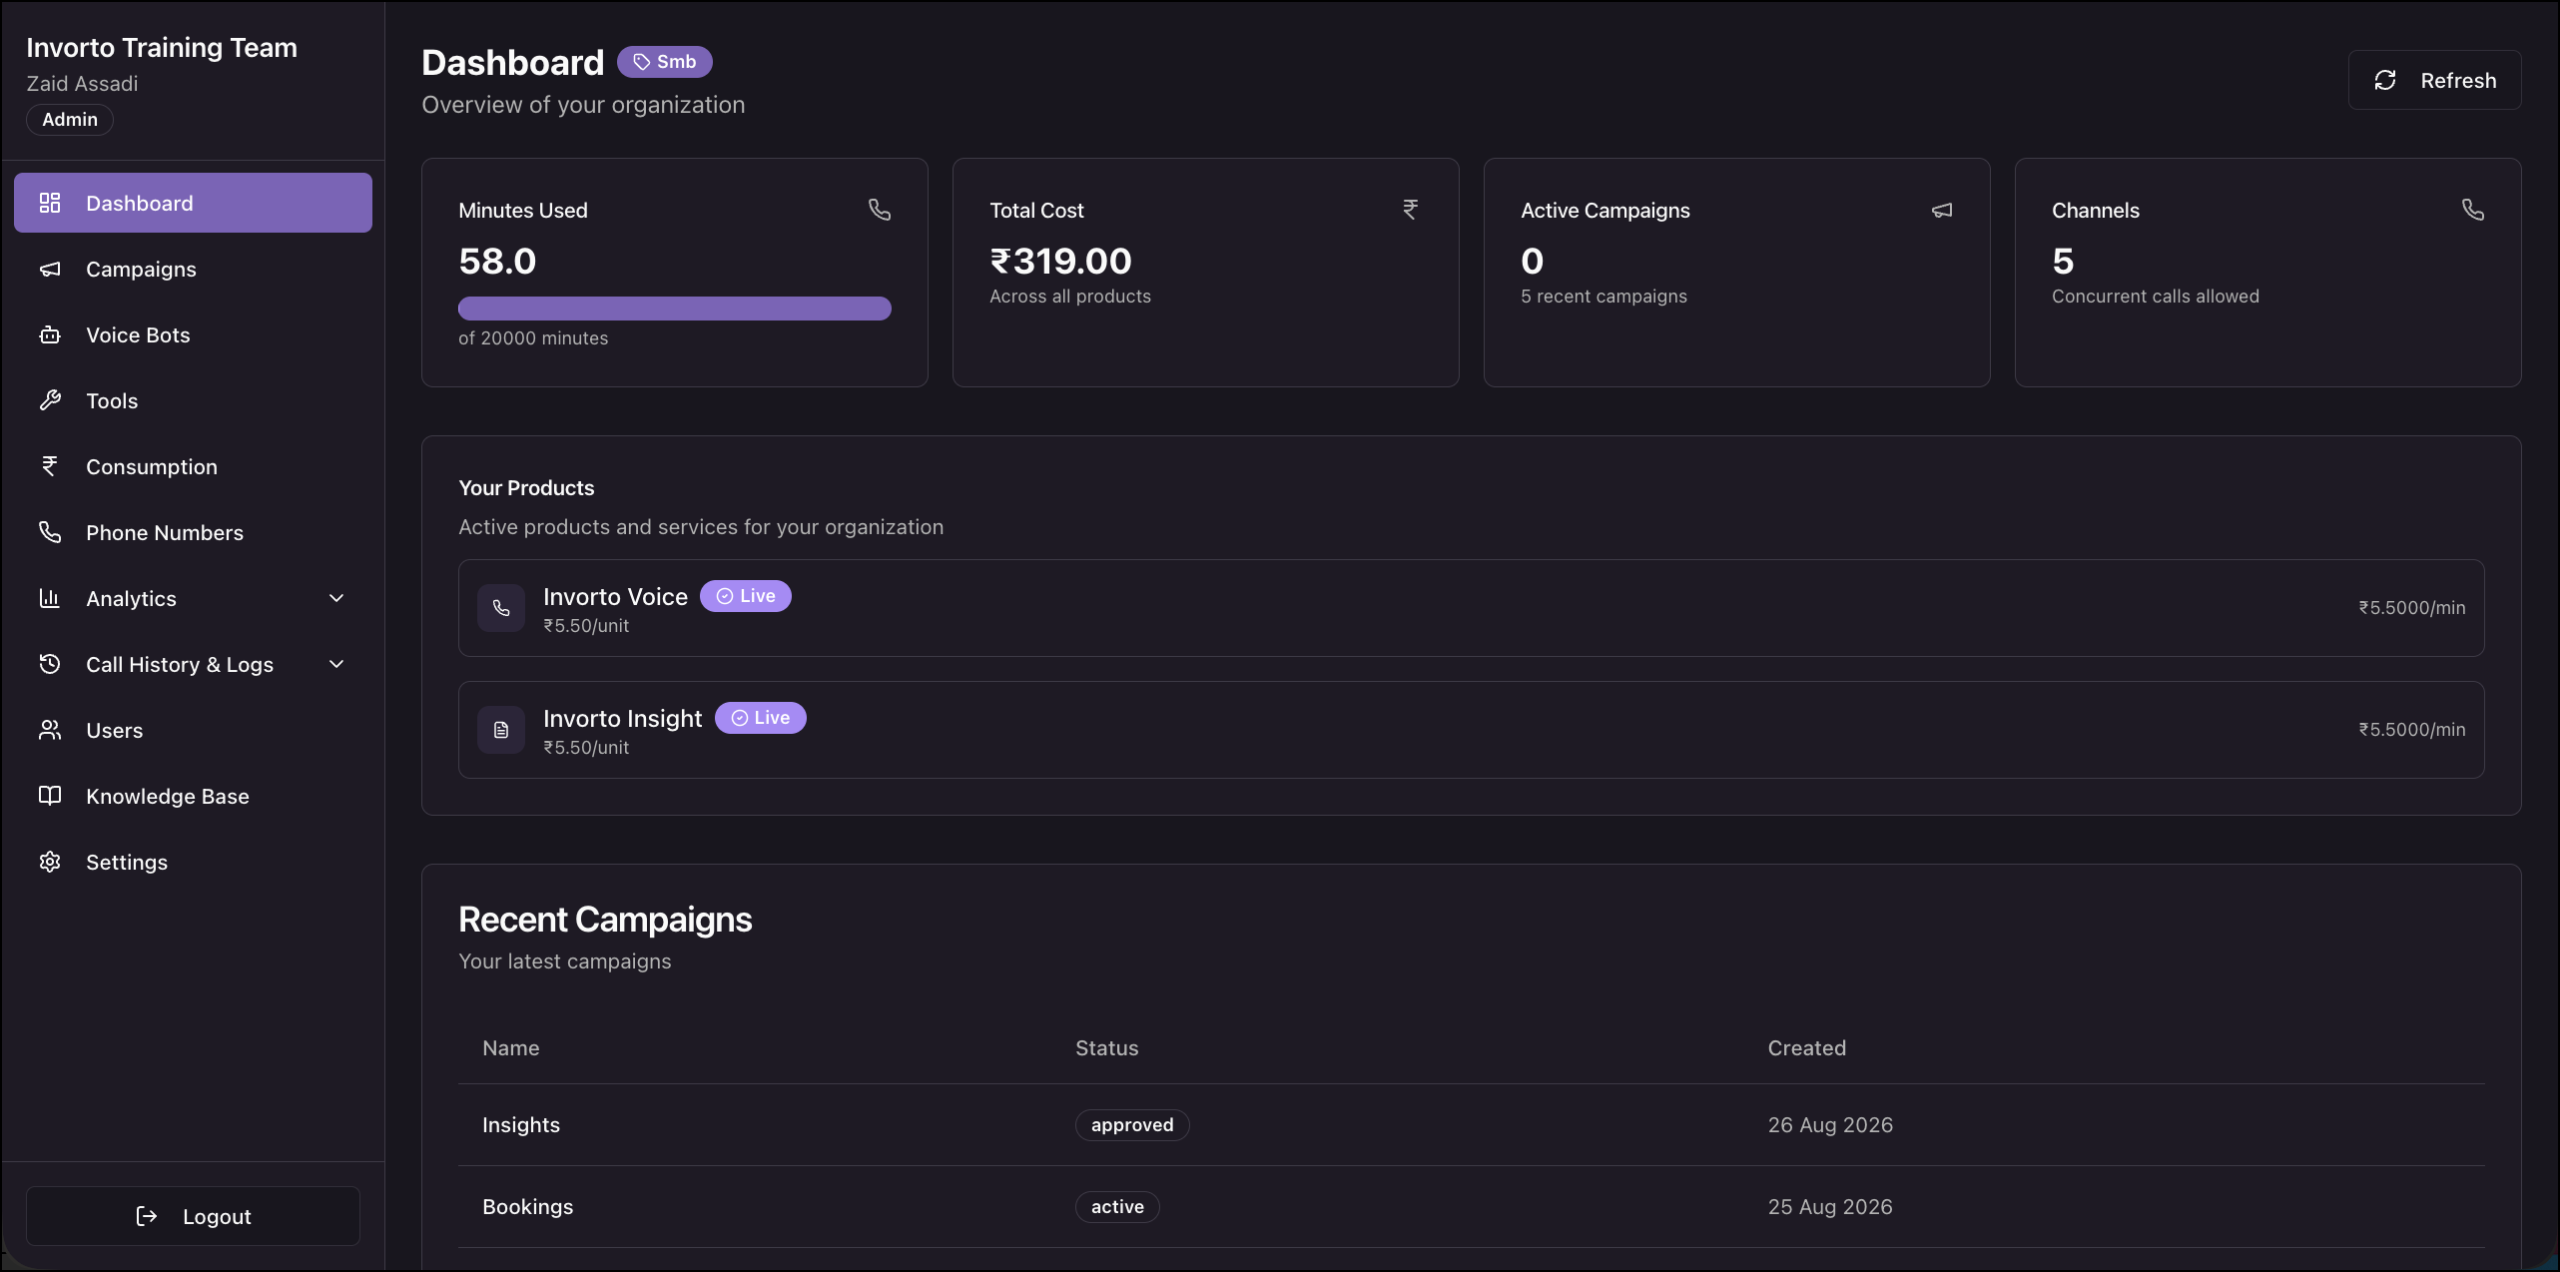Click the Users people icon
The width and height of the screenshot is (2560, 1272).
point(50,730)
